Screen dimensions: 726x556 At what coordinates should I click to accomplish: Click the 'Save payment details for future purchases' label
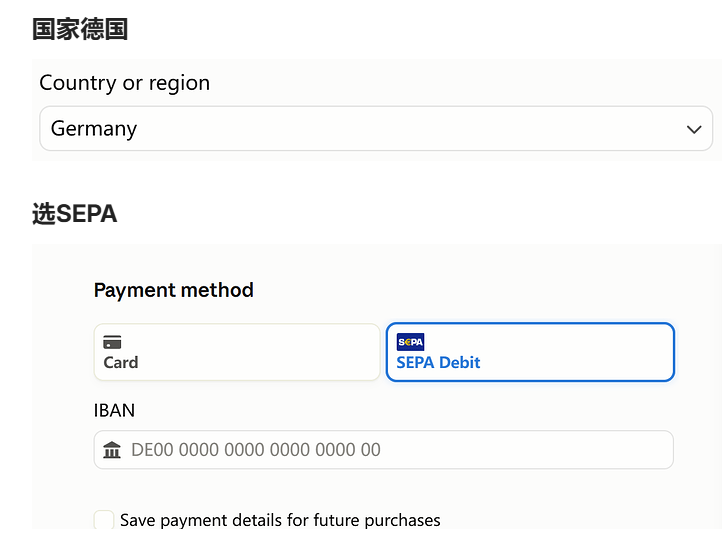280,520
